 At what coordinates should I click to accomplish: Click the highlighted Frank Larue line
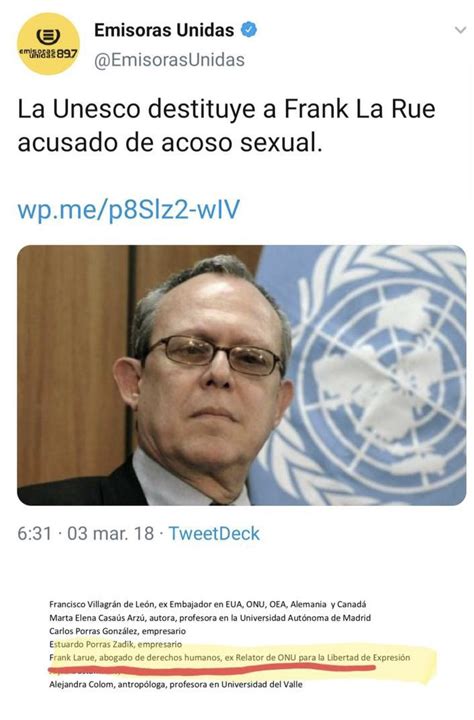230,658
